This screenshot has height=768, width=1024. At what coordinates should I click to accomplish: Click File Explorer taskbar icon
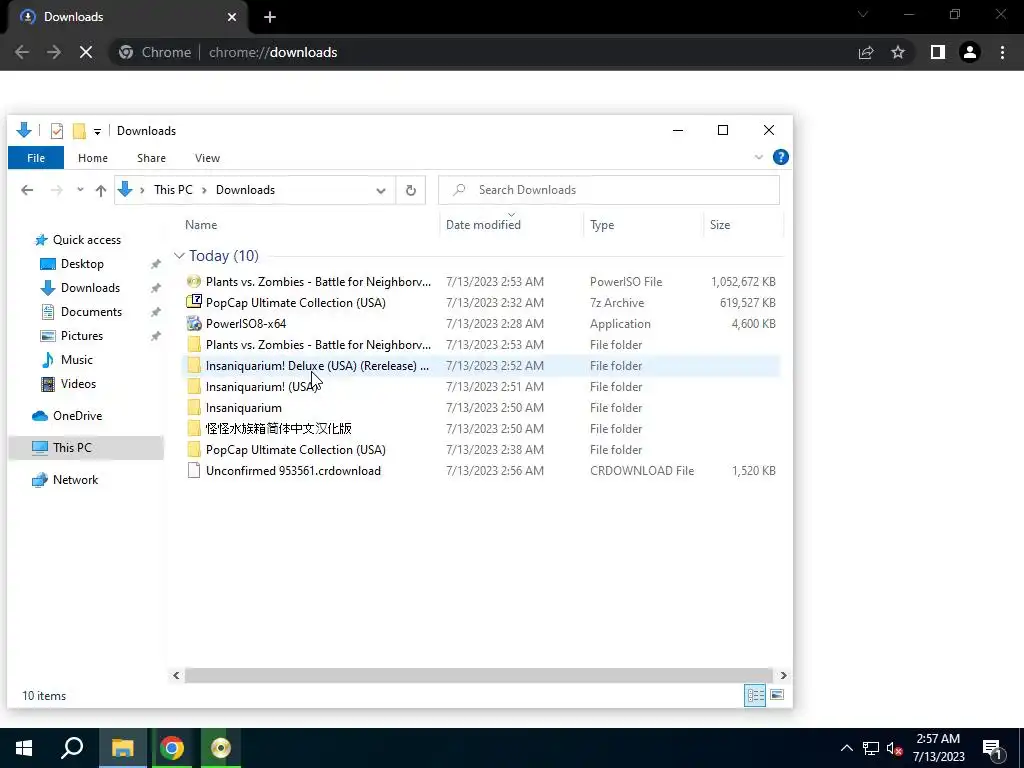click(122, 748)
